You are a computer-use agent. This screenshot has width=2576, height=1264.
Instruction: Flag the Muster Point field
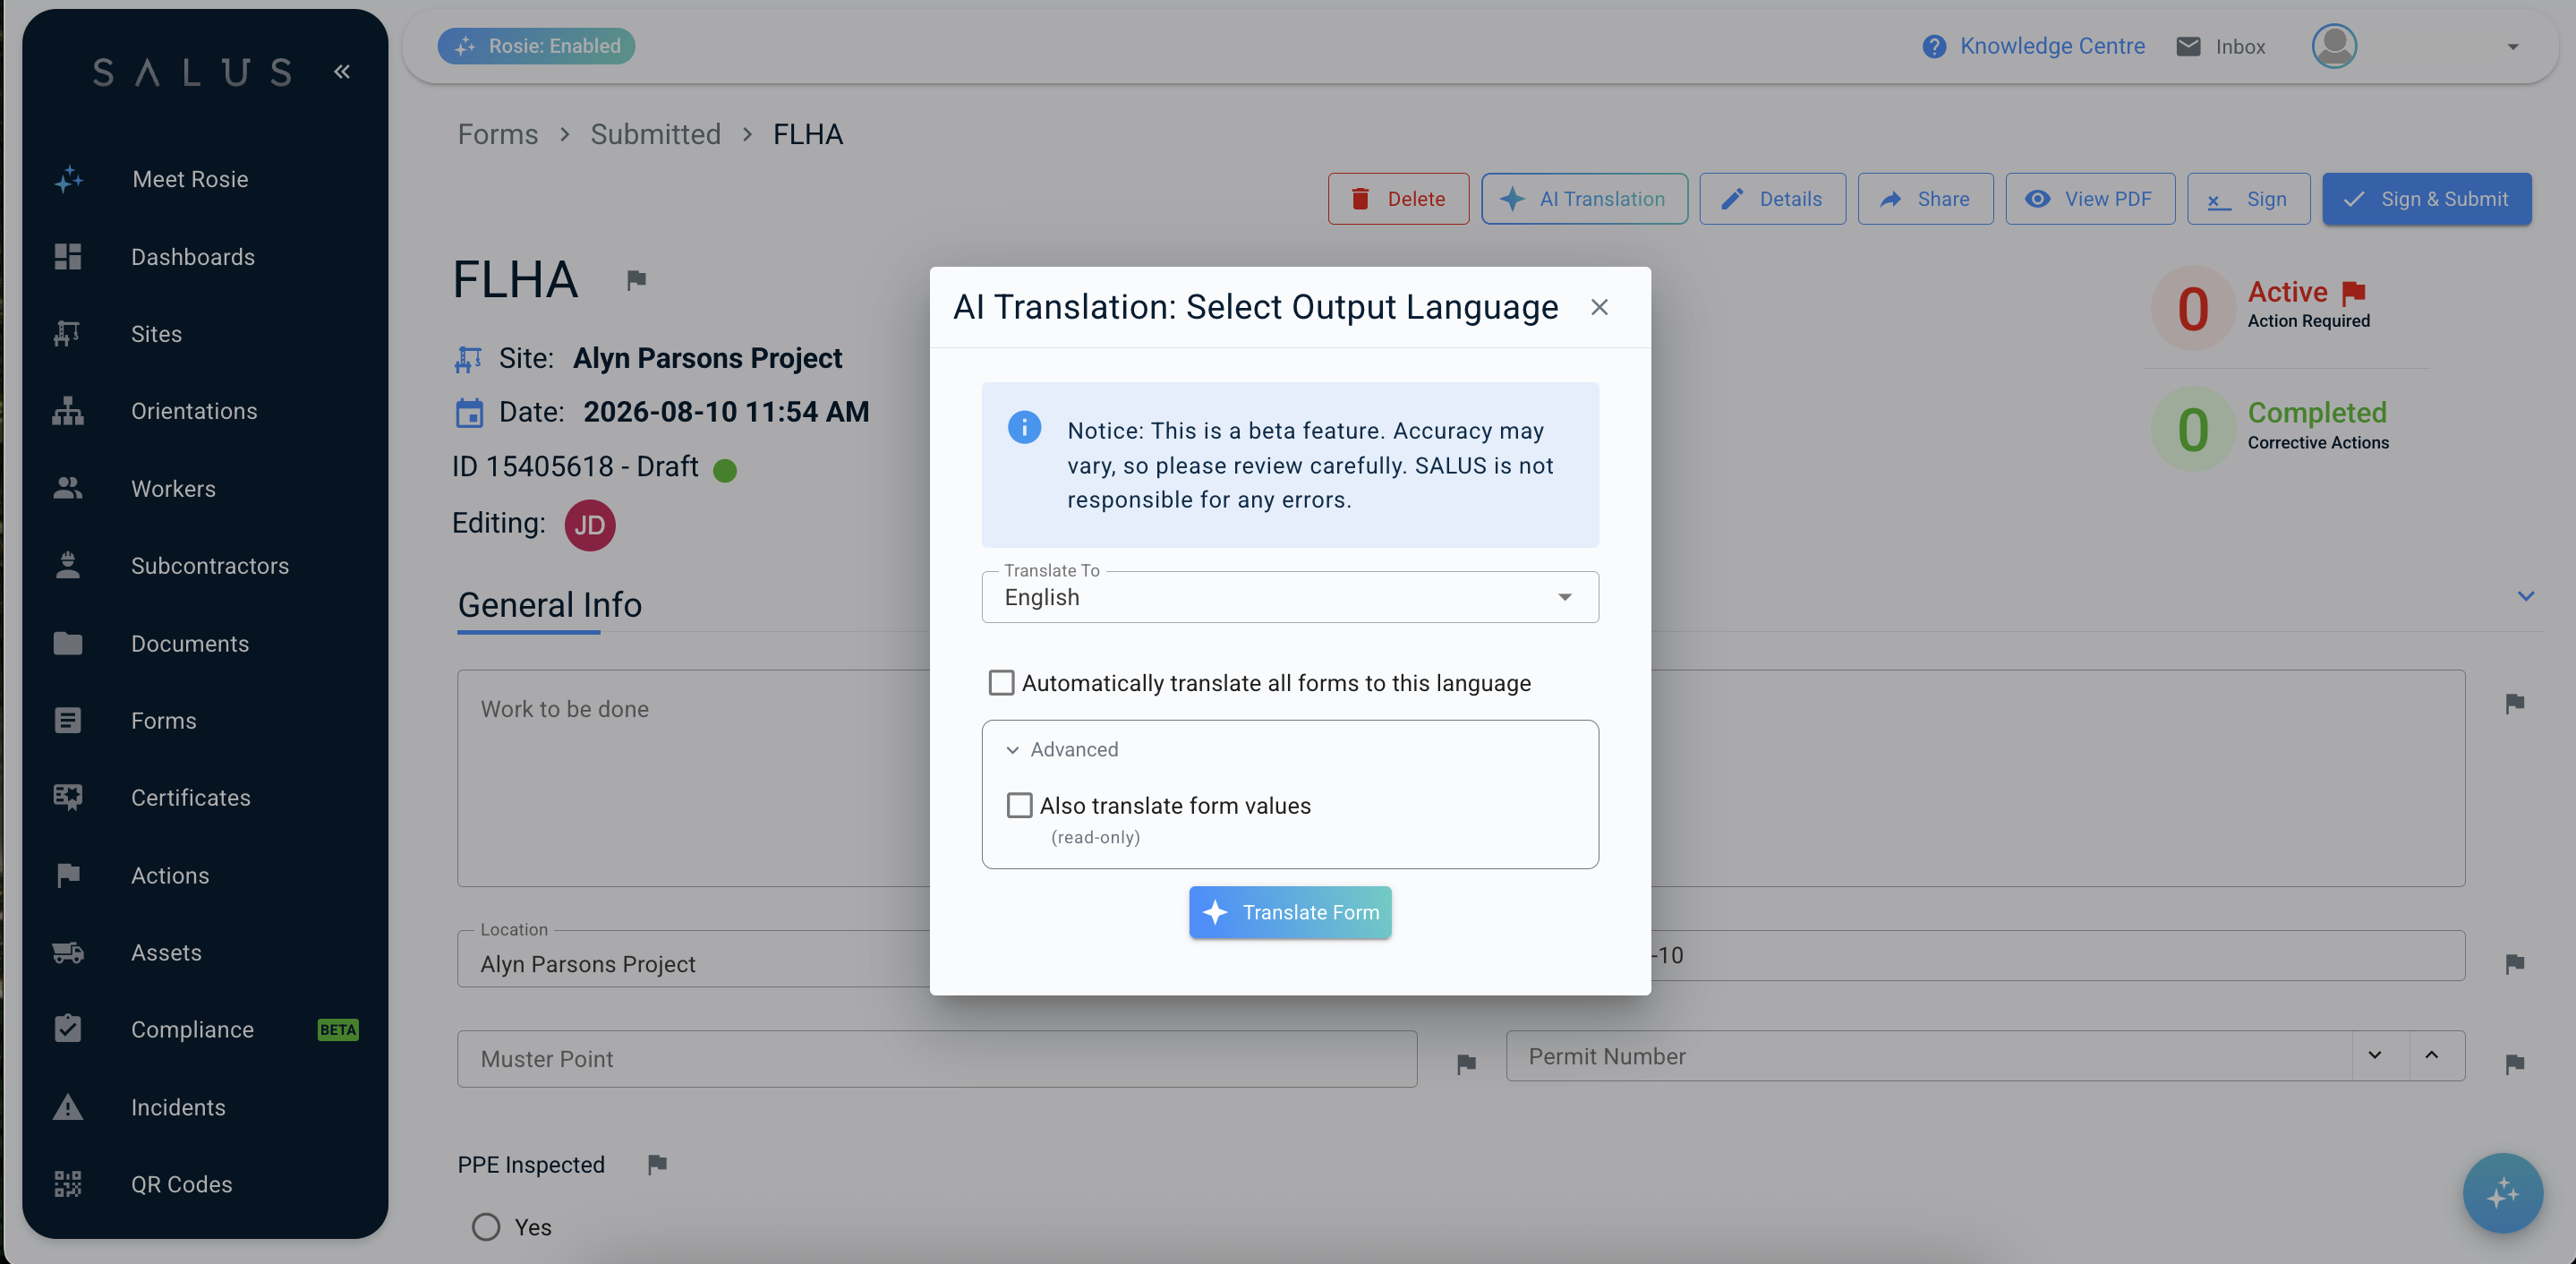click(x=1466, y=1064)
